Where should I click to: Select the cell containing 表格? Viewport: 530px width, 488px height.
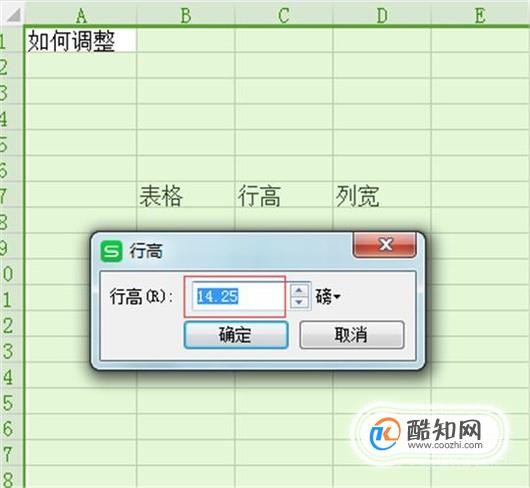(x=186, y=194)
